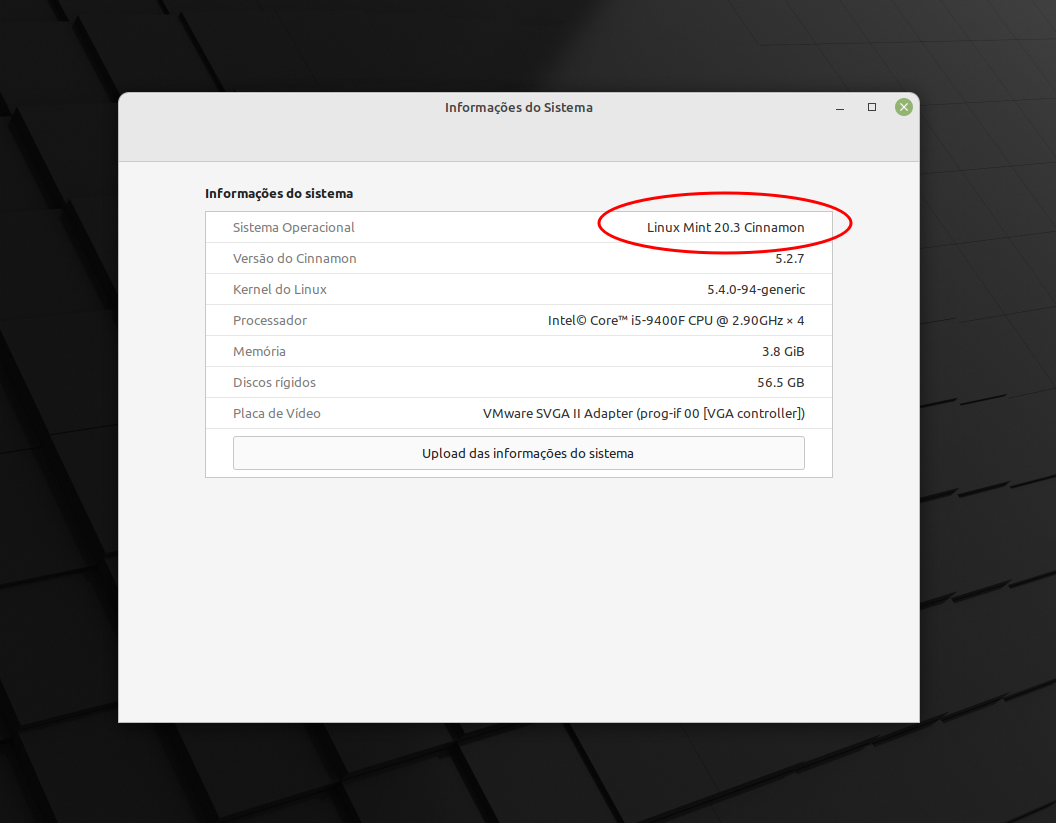Select the Memória row label
This screenshot has width=1056, height=823.
pos(259,351)
